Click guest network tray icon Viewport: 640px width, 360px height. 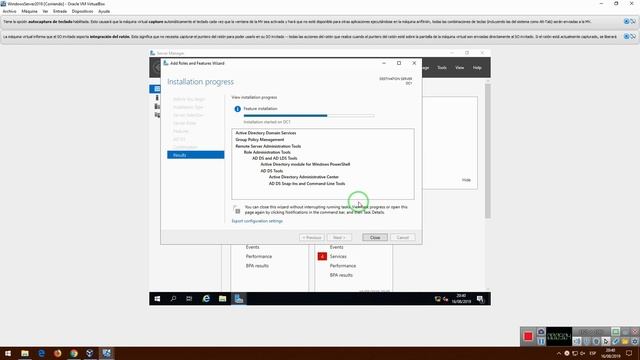(438, 299)
